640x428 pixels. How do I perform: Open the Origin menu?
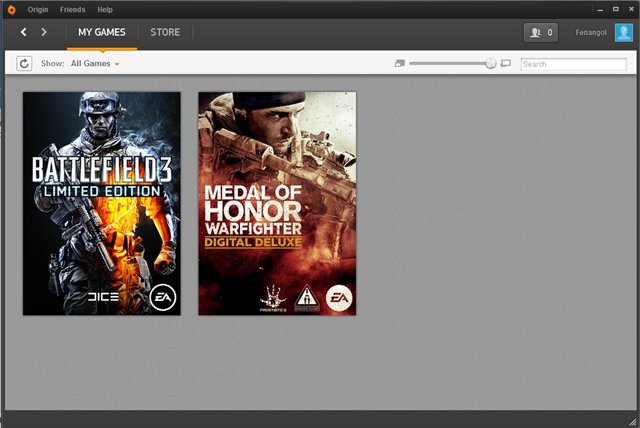coord(38,10)
